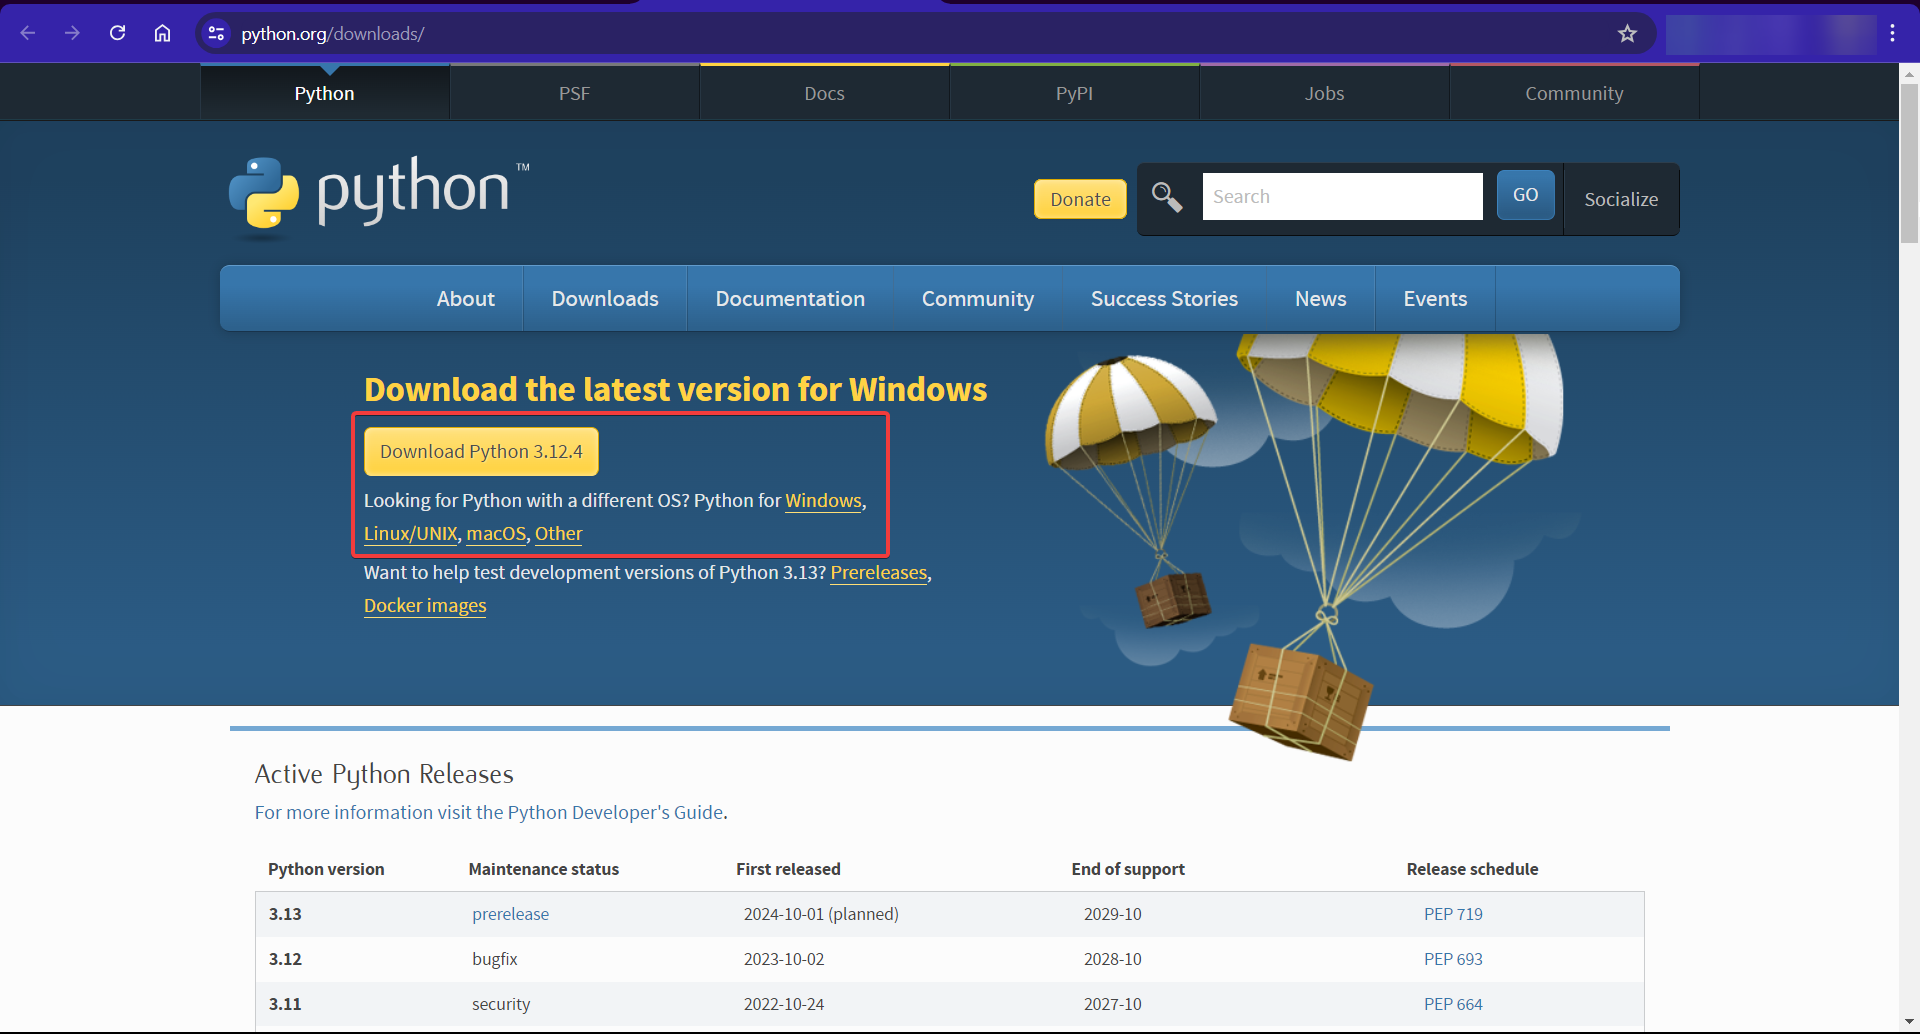Image resolution: width=1920 pixels, height=1034 pixels.
Task: Open the Downloads menu item
Action: coord(604,298)
